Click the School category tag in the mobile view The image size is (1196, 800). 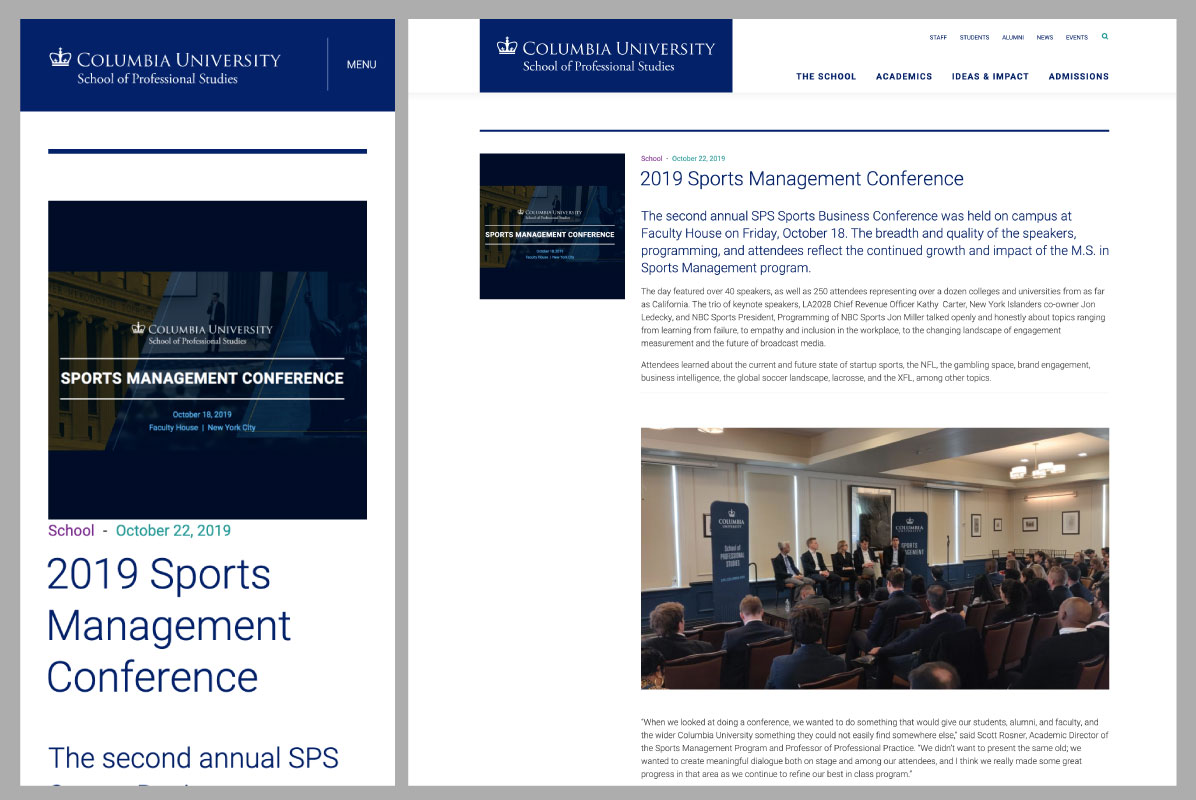[71, 531]
